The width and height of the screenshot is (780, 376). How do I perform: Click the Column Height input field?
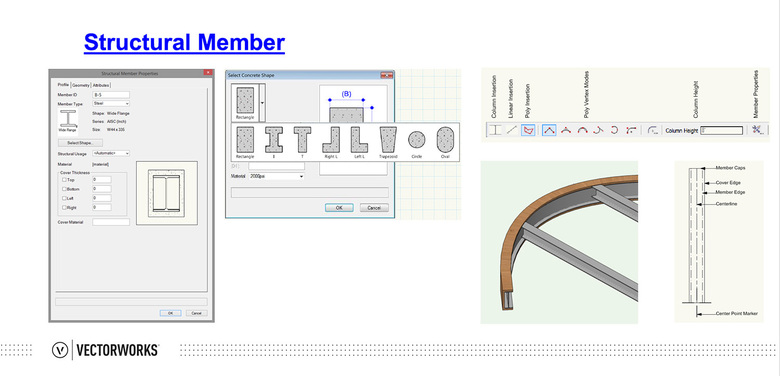pyautogui.click(x=721, y=130)
